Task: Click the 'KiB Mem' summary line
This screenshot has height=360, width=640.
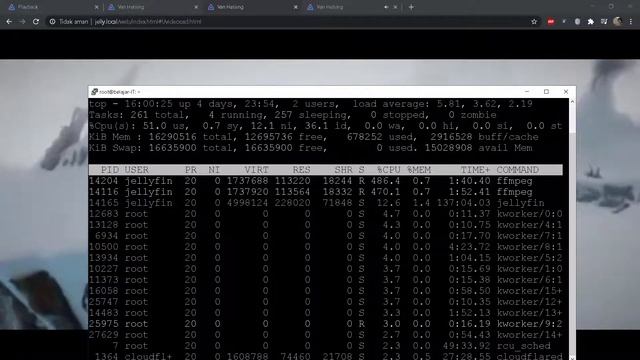Action: point(313,137)
